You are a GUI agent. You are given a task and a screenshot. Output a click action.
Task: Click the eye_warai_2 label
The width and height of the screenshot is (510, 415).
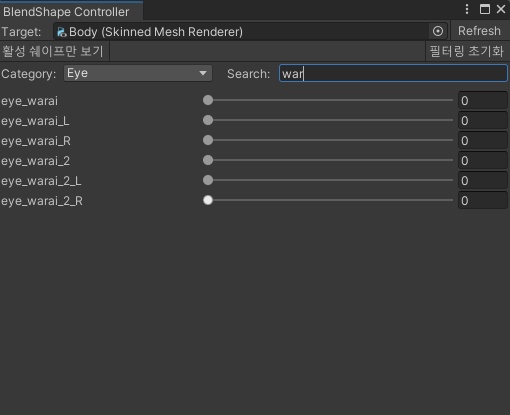[x=36, y=161]
